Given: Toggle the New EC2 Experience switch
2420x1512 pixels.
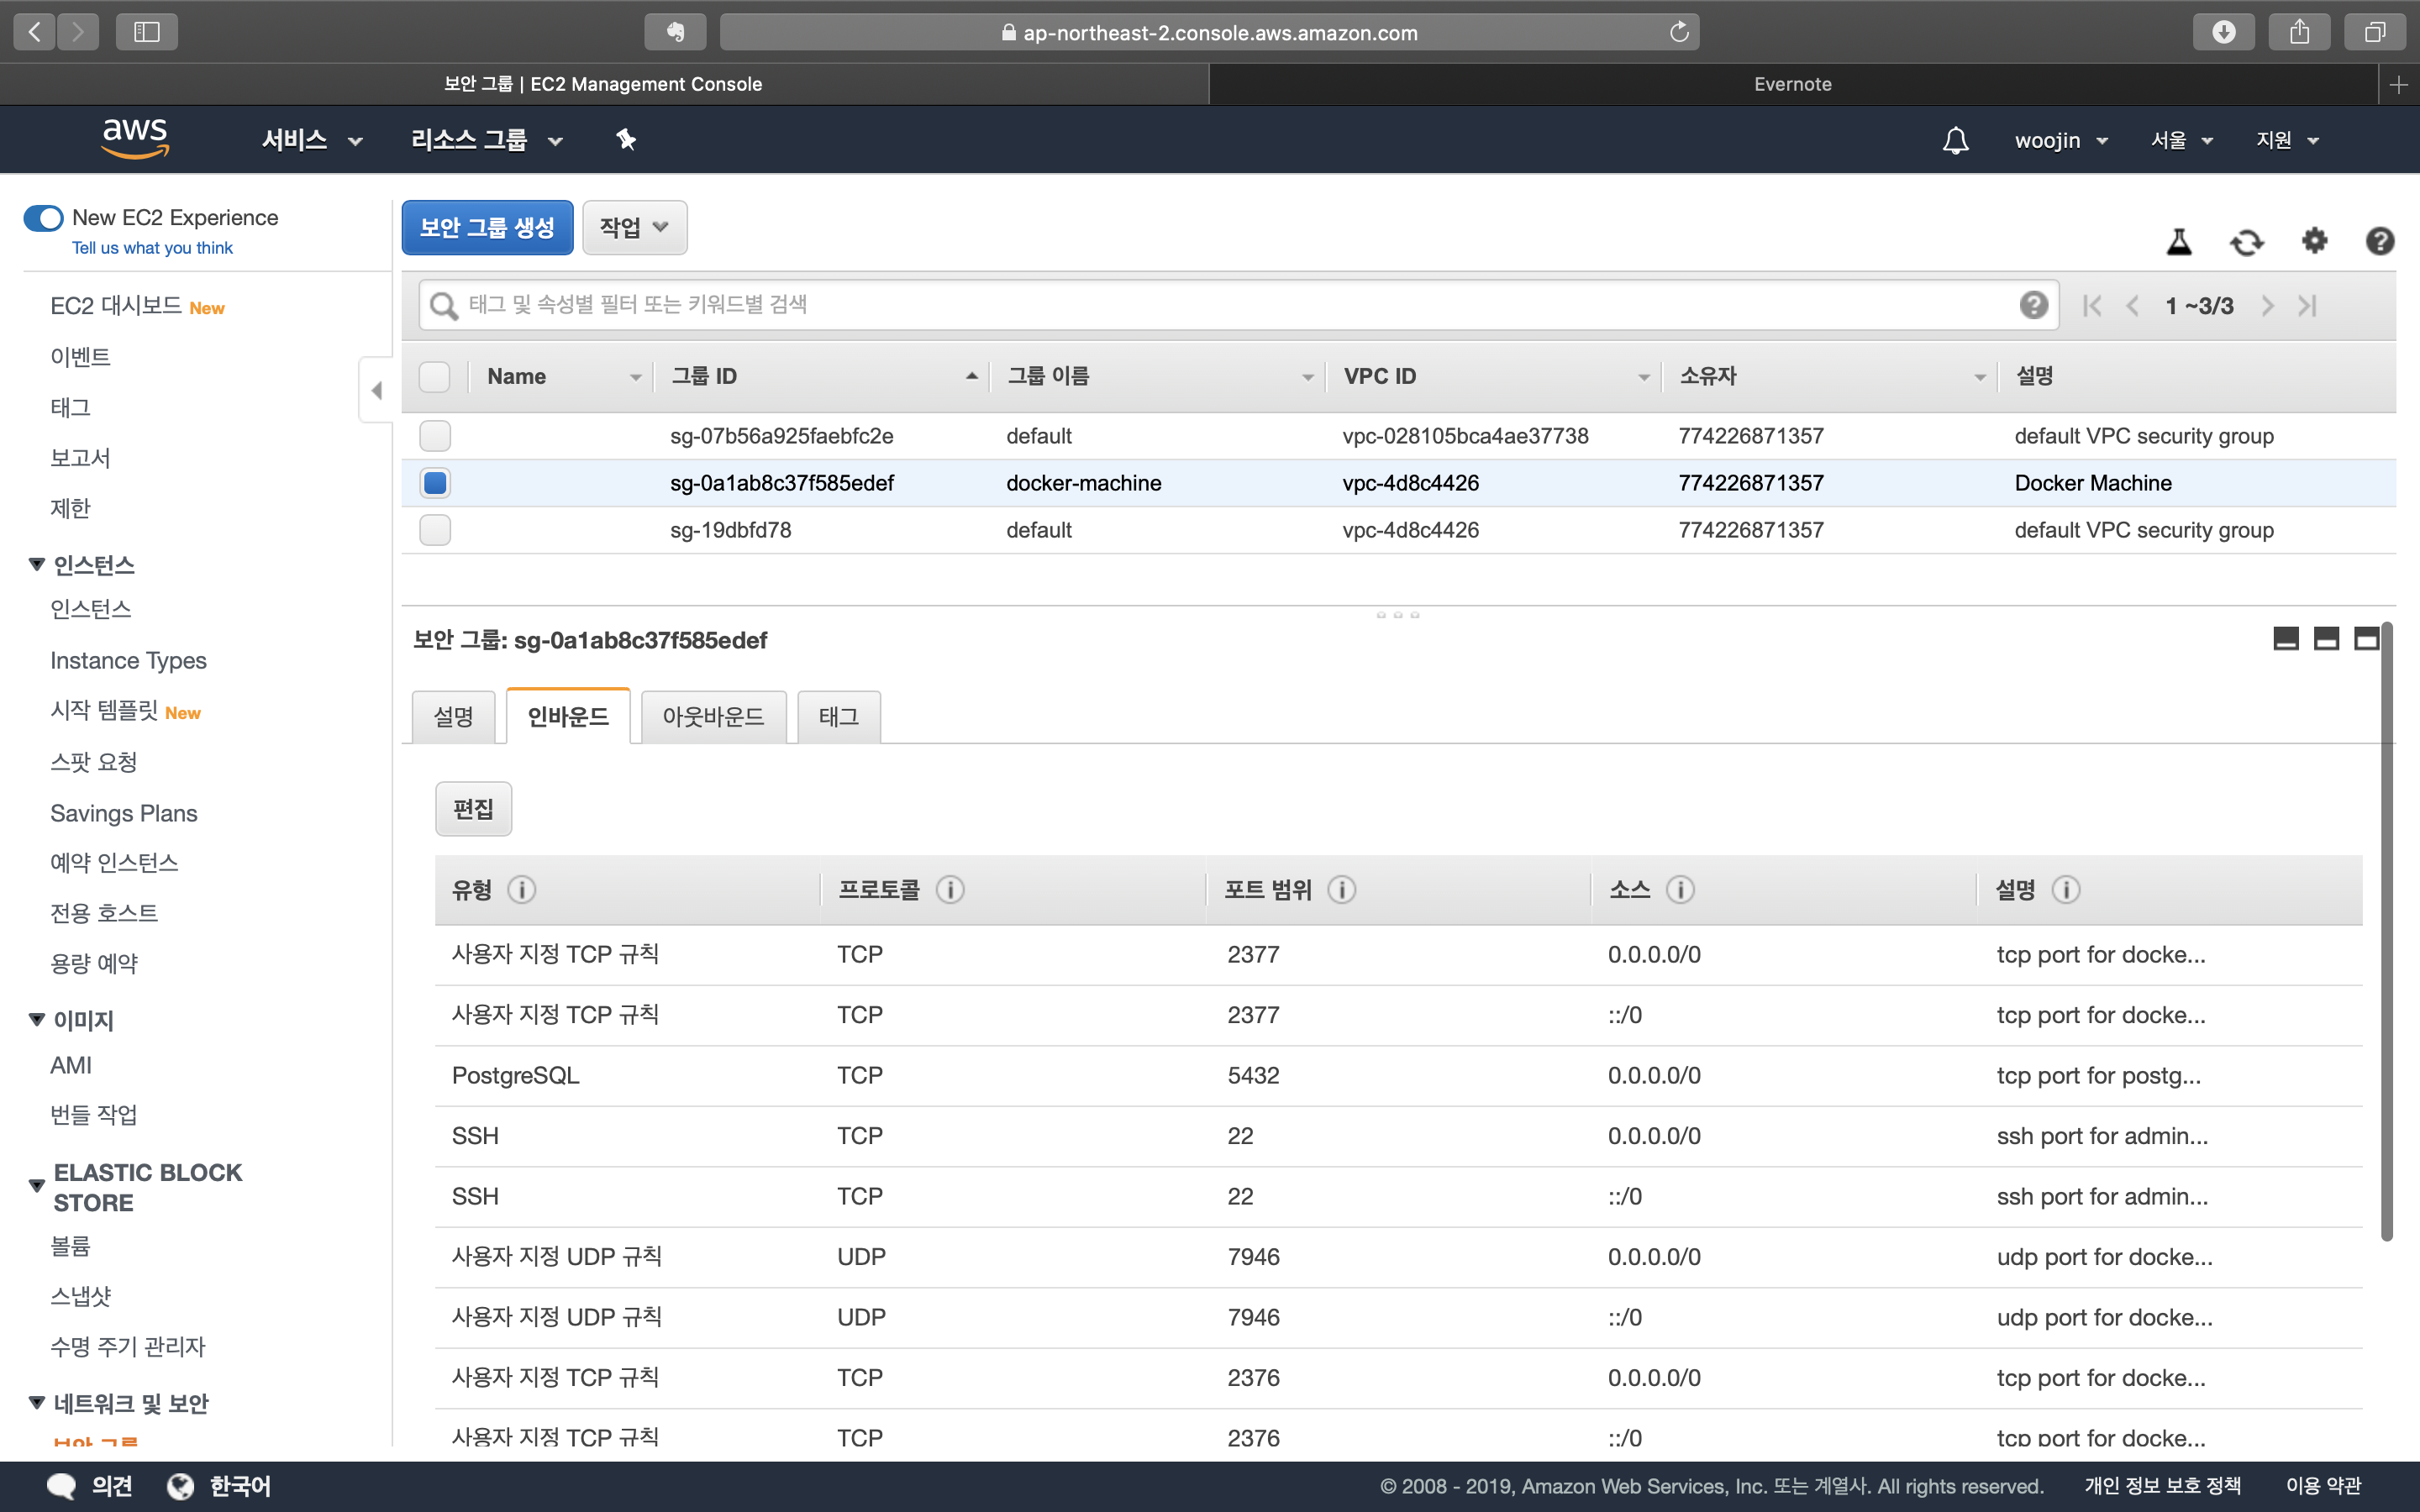Looking at the screenshot, I should [43, 218].
